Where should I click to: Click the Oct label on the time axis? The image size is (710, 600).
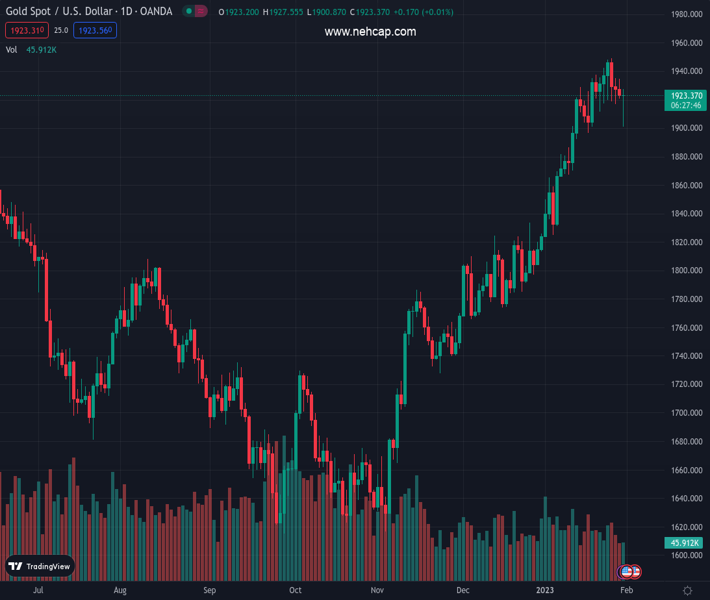click(x=295, y=591)
